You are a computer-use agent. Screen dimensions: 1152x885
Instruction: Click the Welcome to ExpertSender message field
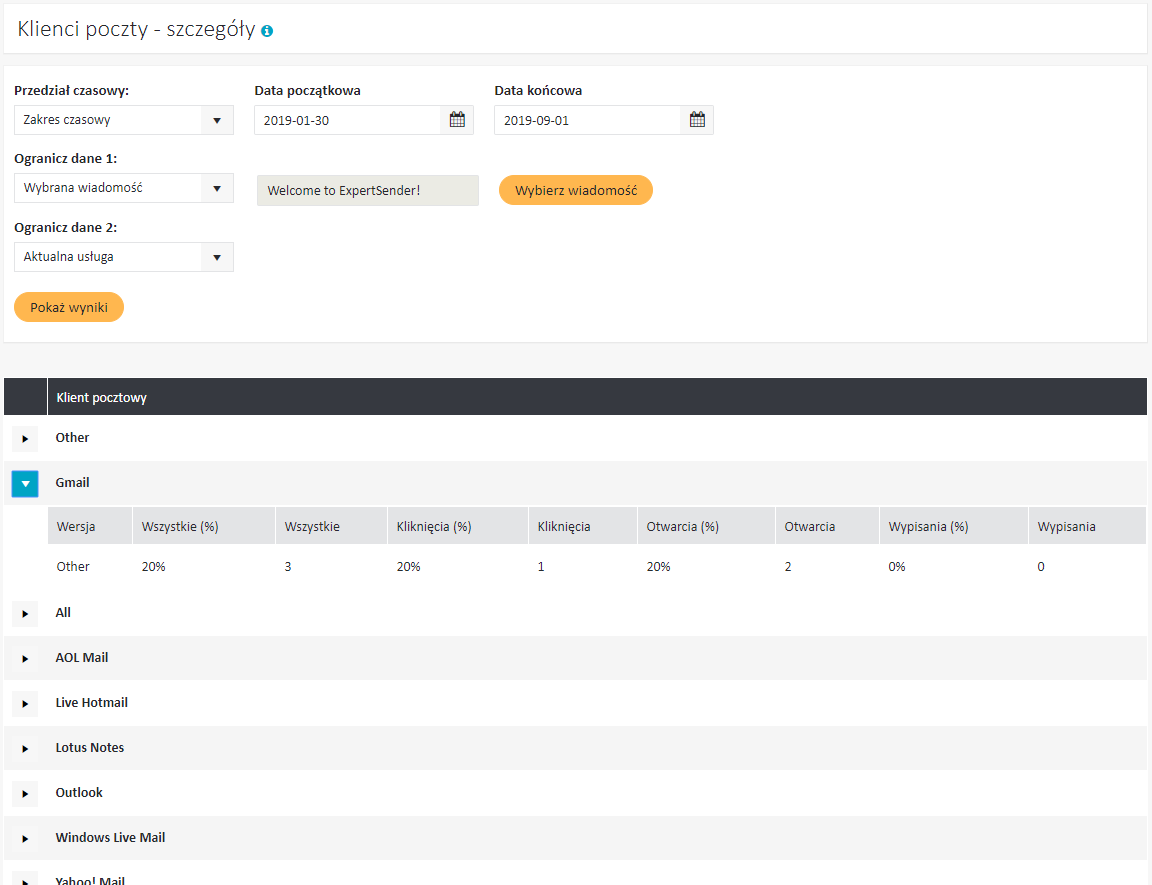pyautogui.click(x=367, y=191)
